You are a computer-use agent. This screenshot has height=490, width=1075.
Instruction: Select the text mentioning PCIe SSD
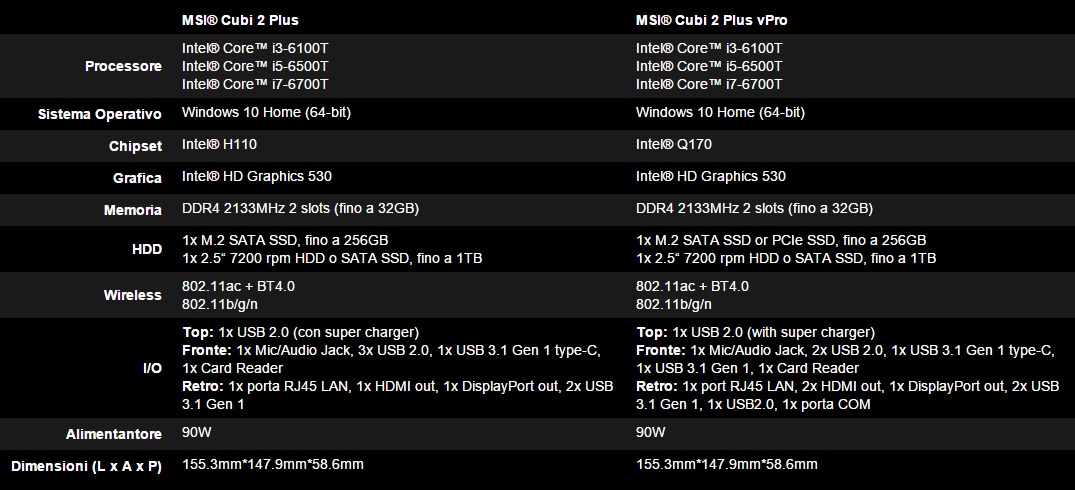coord(781,240)
